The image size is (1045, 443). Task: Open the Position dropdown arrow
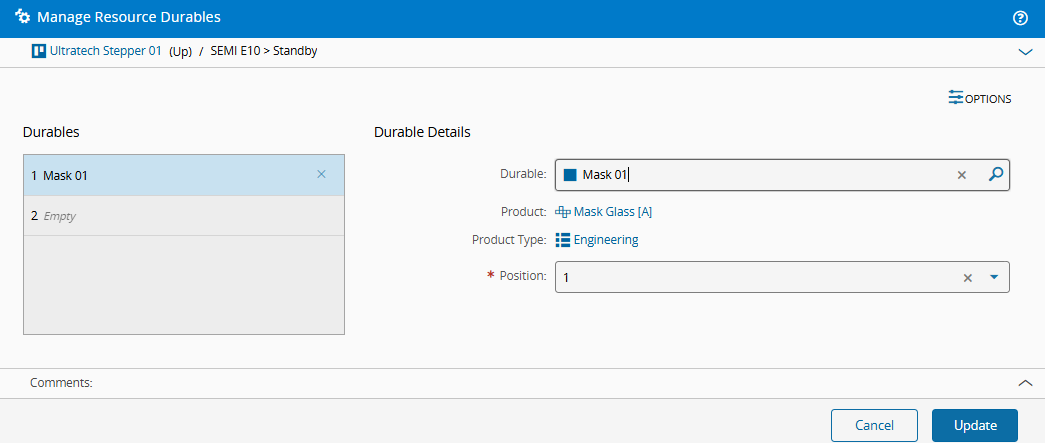tap(994, 277)
